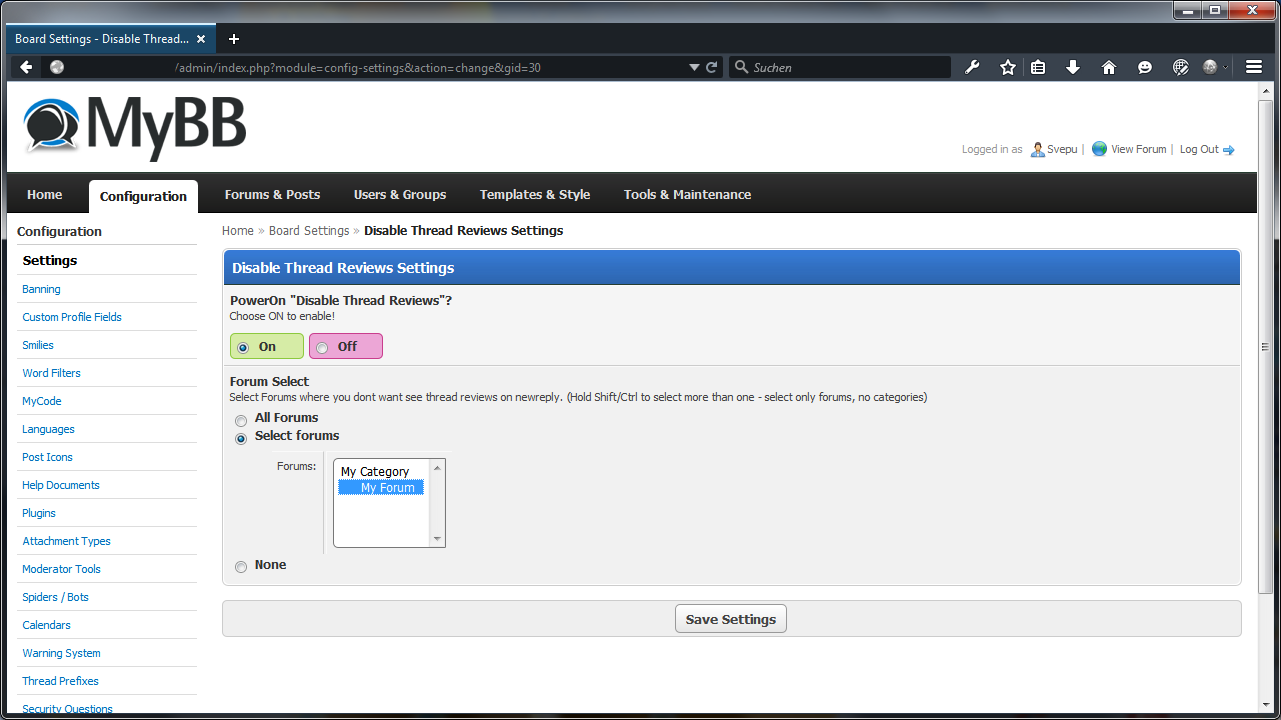Screen dimensions: 1281x720
Task: Open a new browser tab
Action: 234,39
